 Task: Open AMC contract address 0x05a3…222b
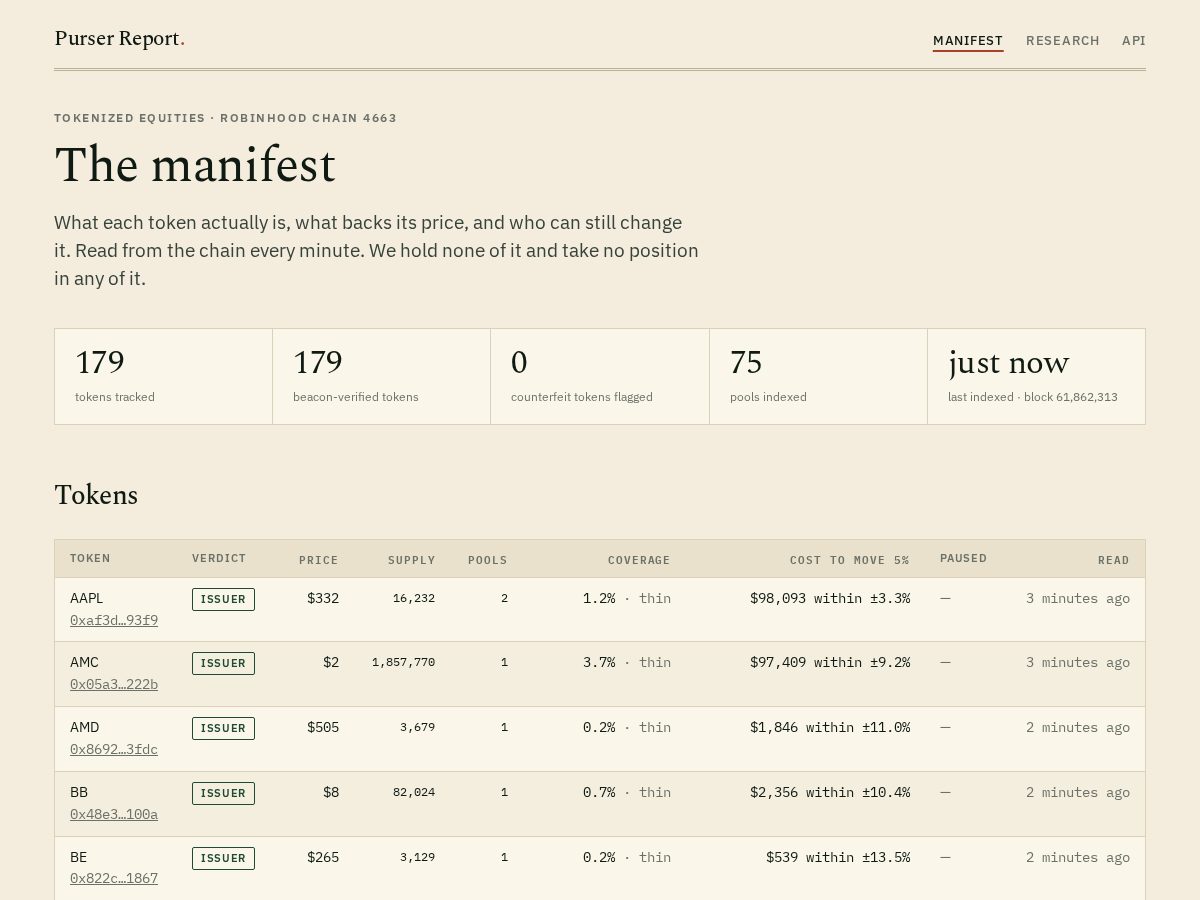pyautogui.click(x=114, y=684)
